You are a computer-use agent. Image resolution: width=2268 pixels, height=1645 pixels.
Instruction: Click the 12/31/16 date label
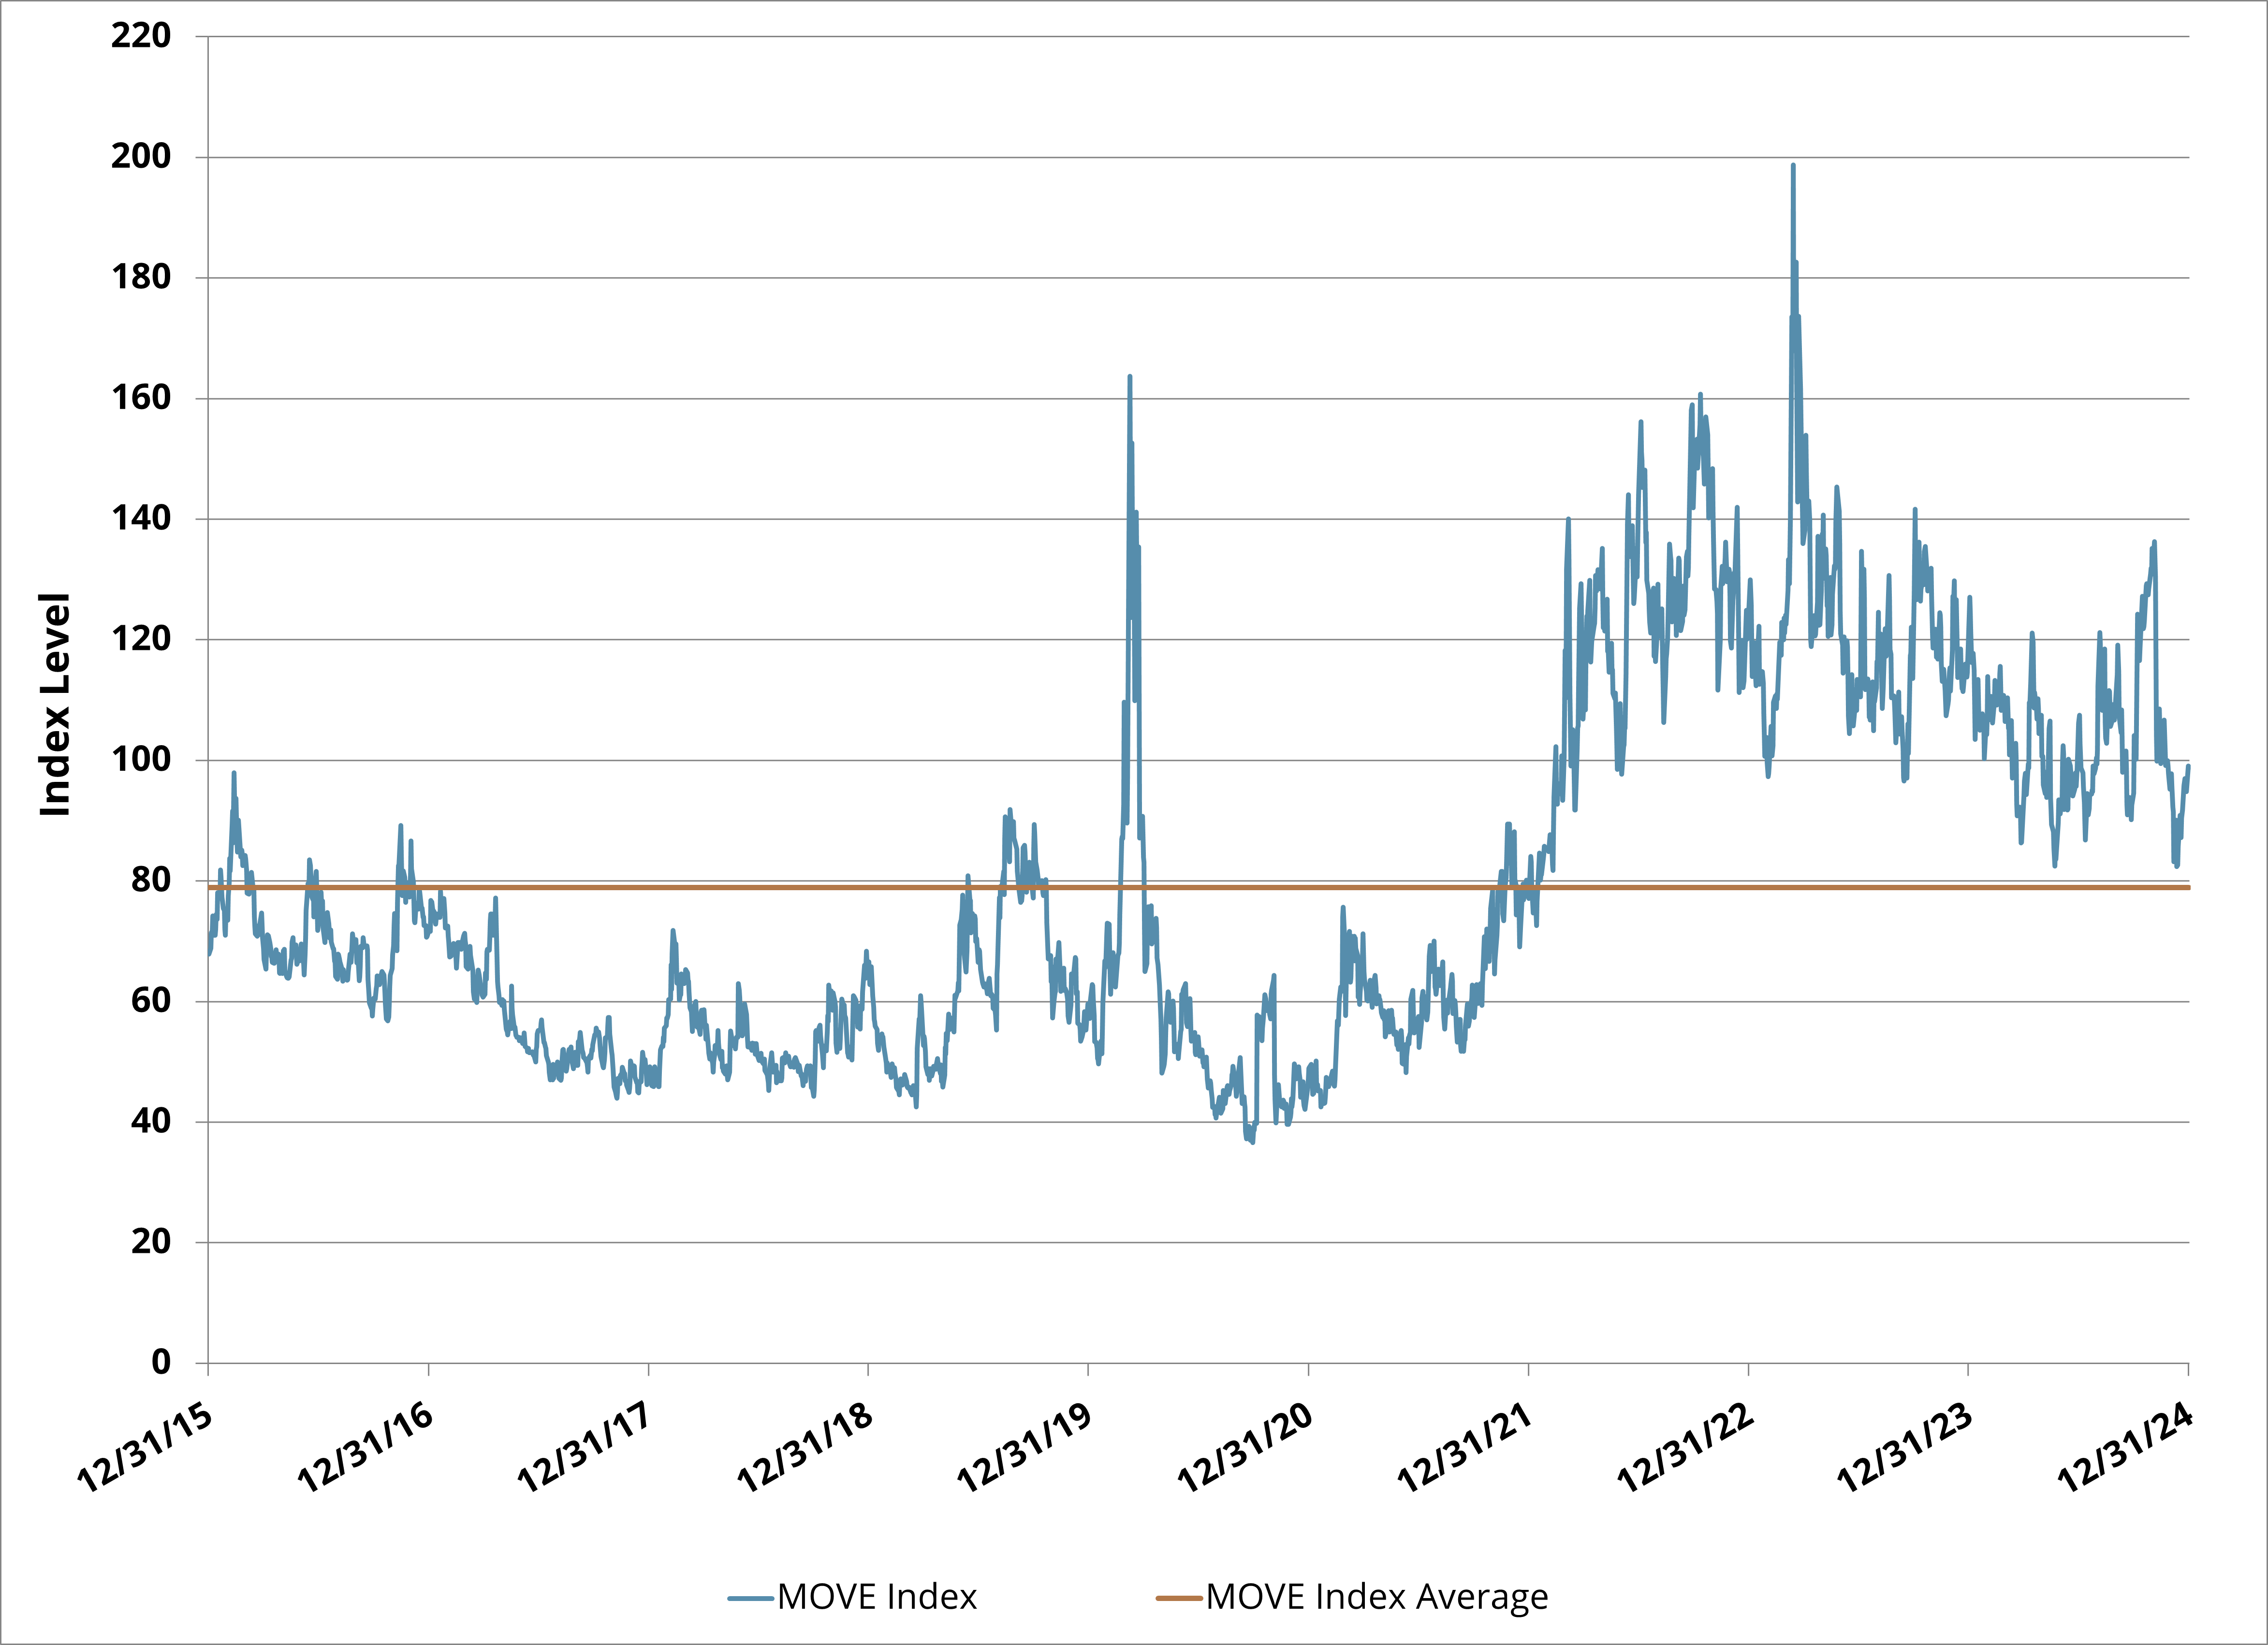tap(366, 1448)
